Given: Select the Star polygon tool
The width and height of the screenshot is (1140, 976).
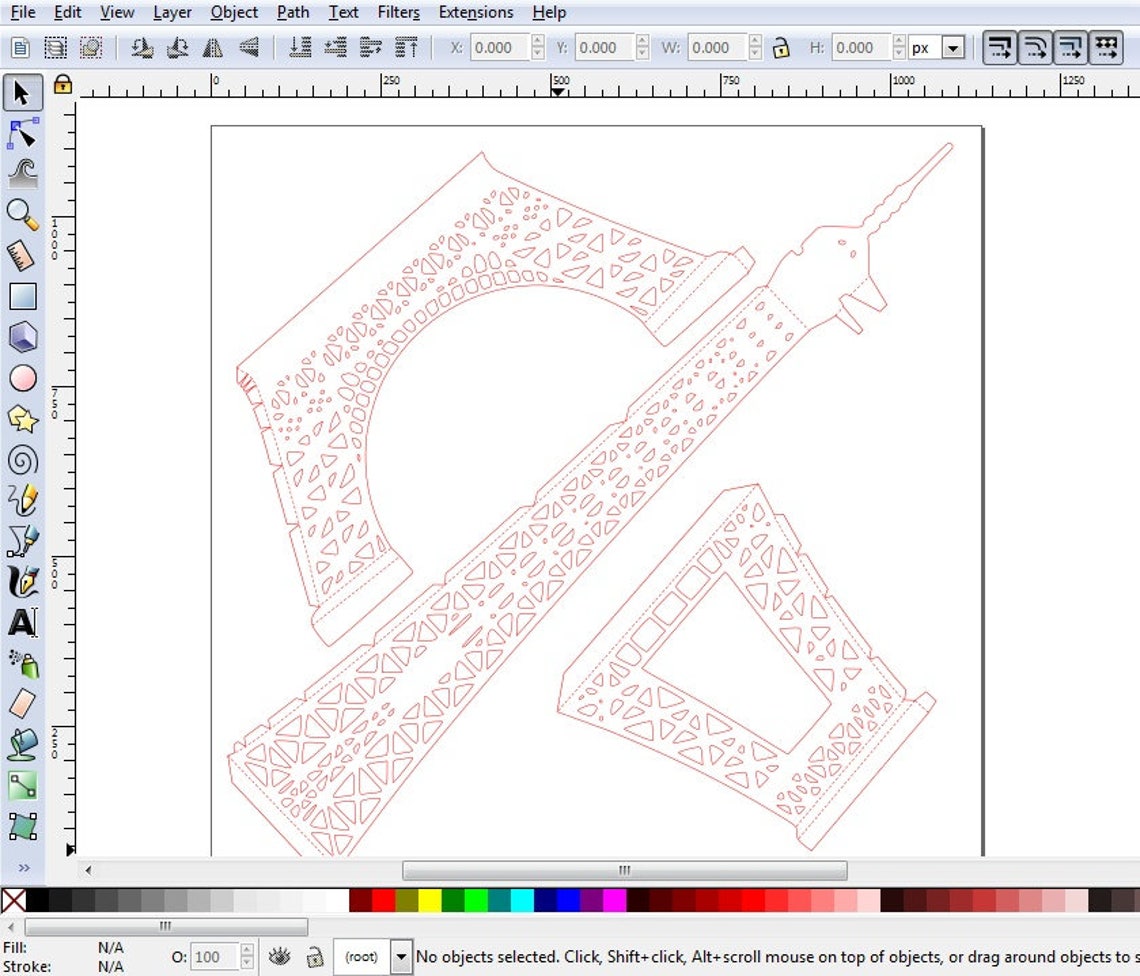Looking at the screenshot, I should (x=23, y=419).
